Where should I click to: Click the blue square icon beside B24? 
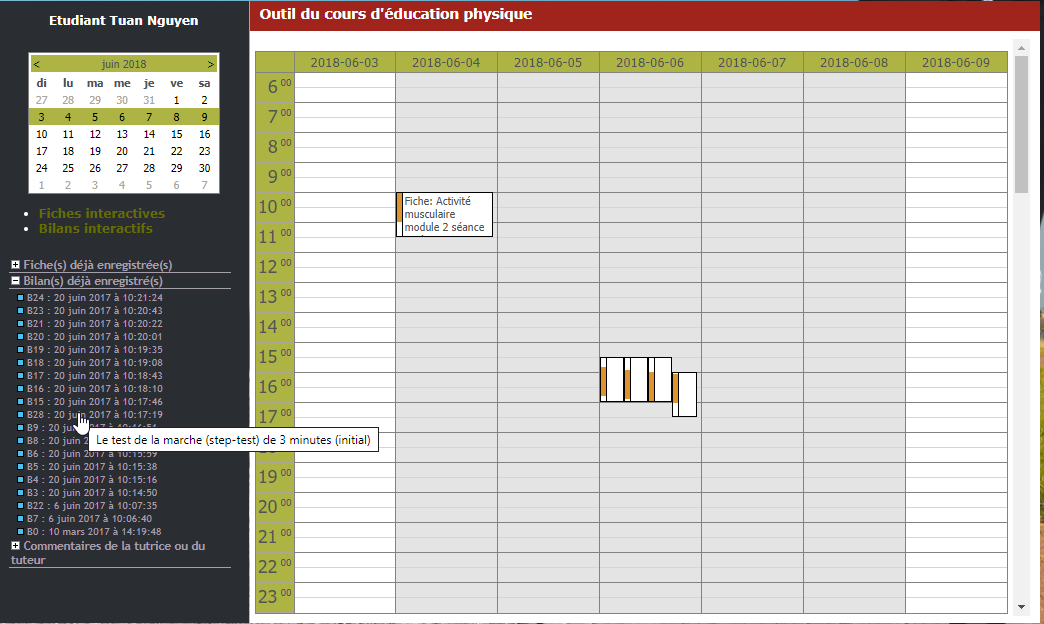21,298
